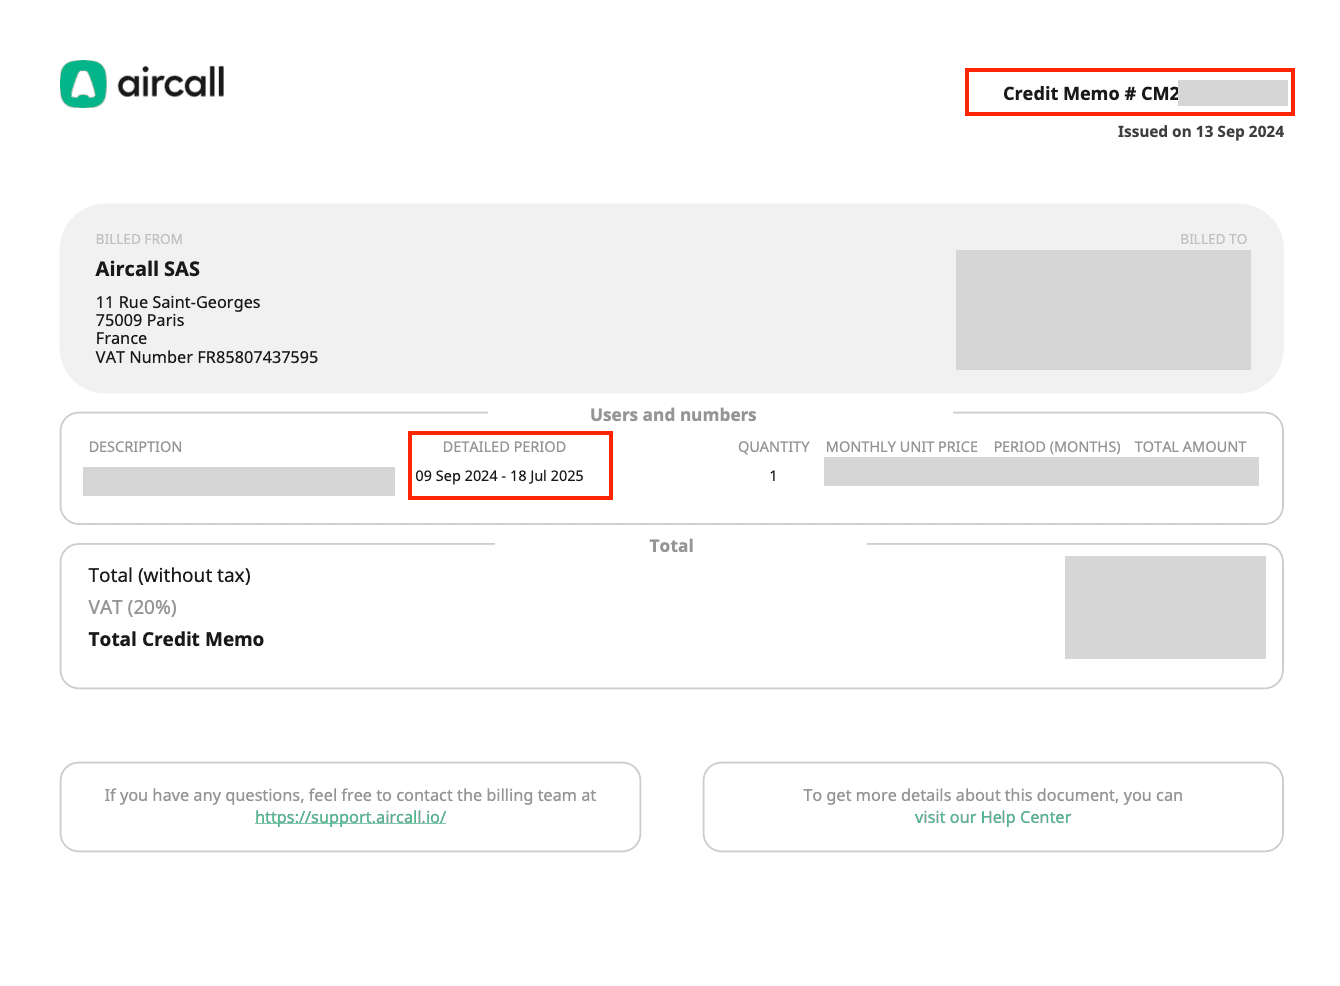Click the 'Users and numbers' section title
1340x986 pixels.
point(673,415)
